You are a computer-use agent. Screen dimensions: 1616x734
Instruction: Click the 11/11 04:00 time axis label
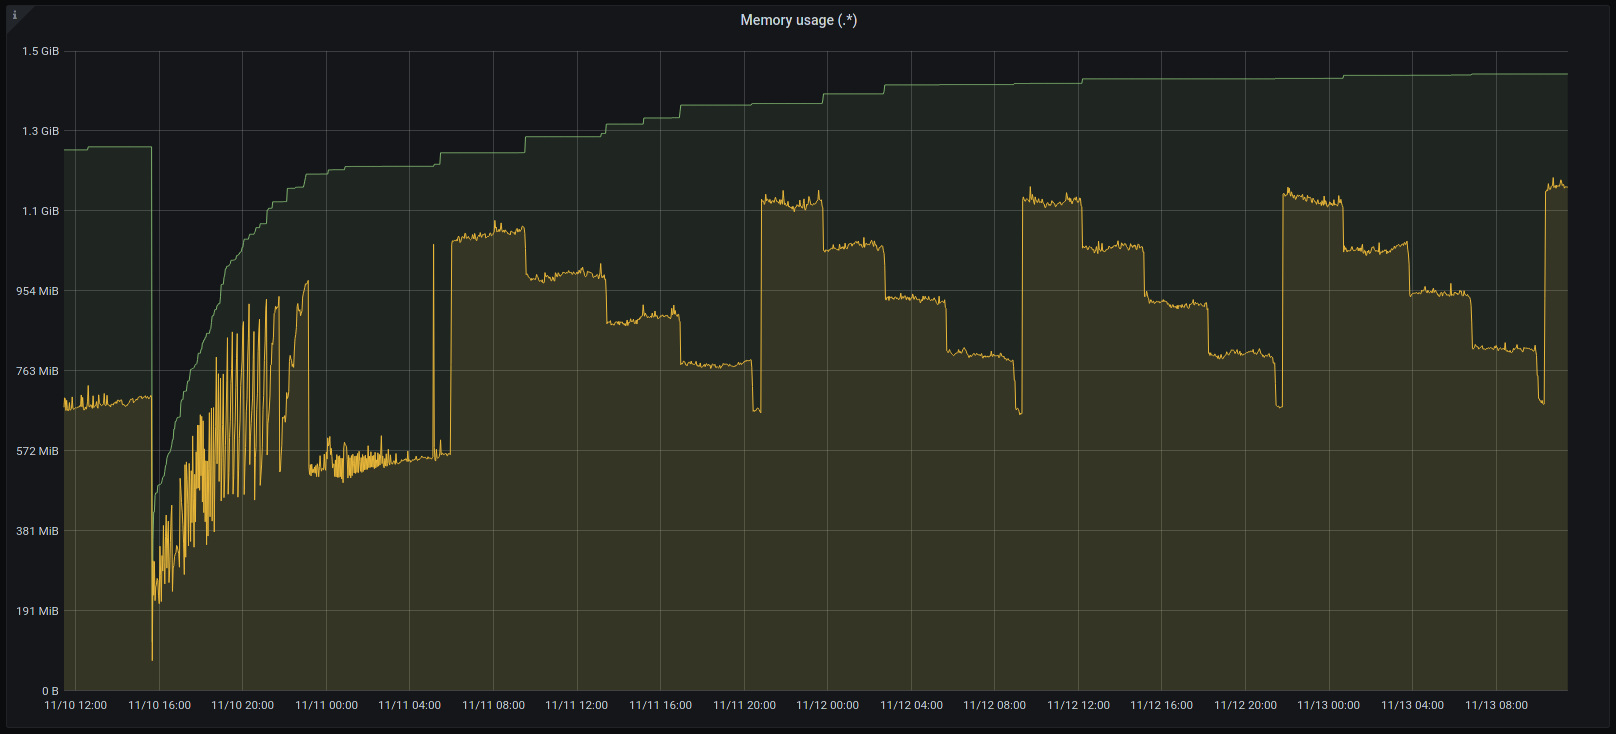pyautogui.click(x=410, y=705)
